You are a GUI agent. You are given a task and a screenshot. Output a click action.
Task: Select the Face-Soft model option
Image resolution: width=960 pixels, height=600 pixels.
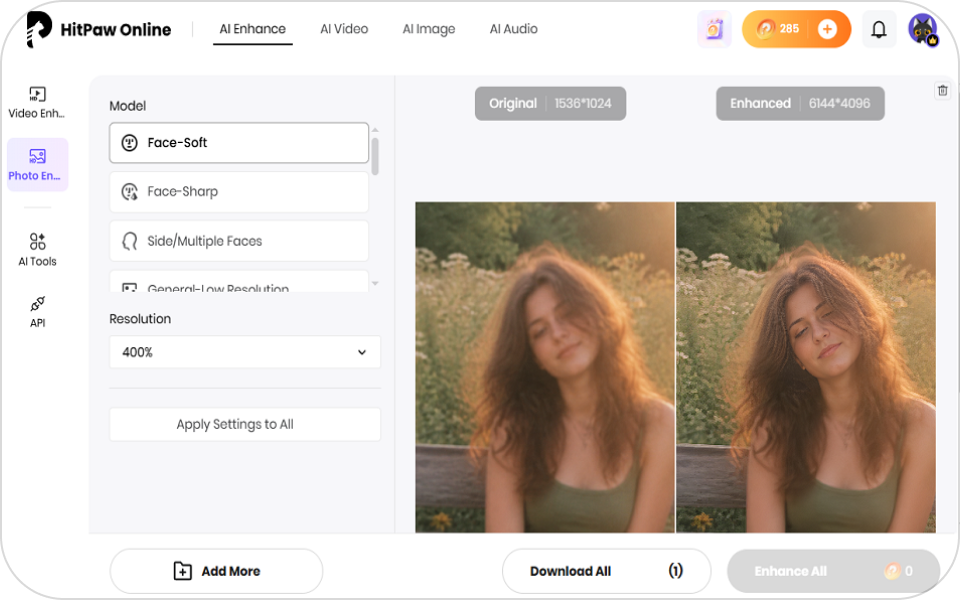[x=239, y=143]
